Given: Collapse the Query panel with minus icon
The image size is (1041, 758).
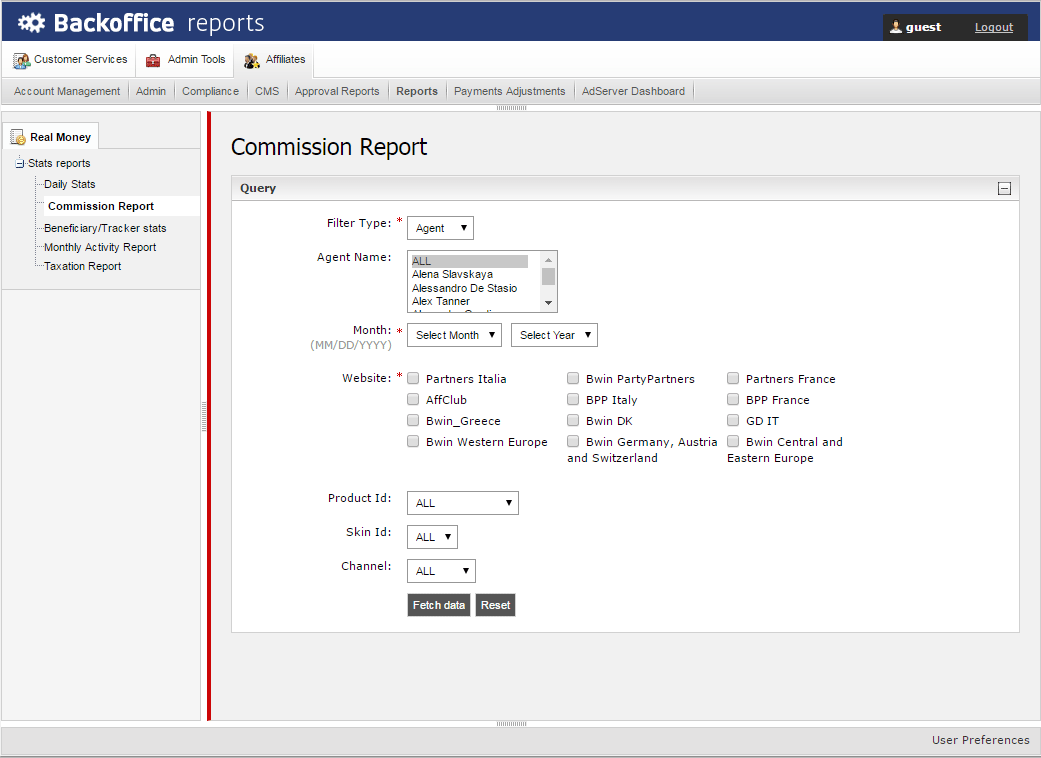Looking at the screenshot, I should (1004, 188).
